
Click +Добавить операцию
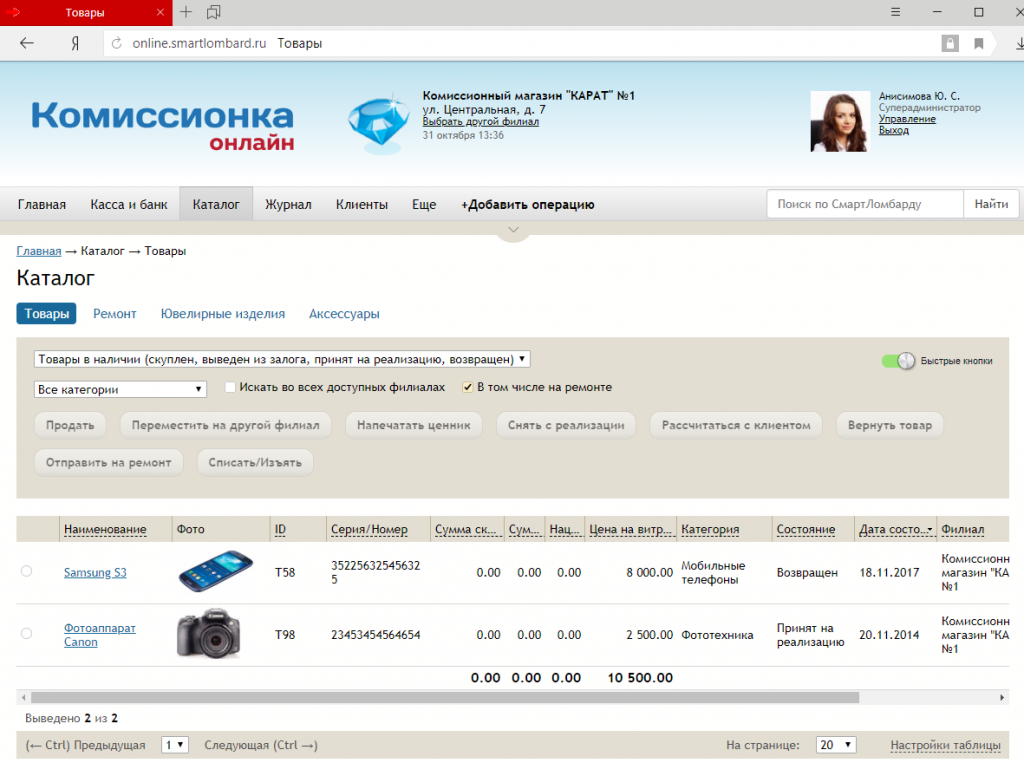pos(528,204)
